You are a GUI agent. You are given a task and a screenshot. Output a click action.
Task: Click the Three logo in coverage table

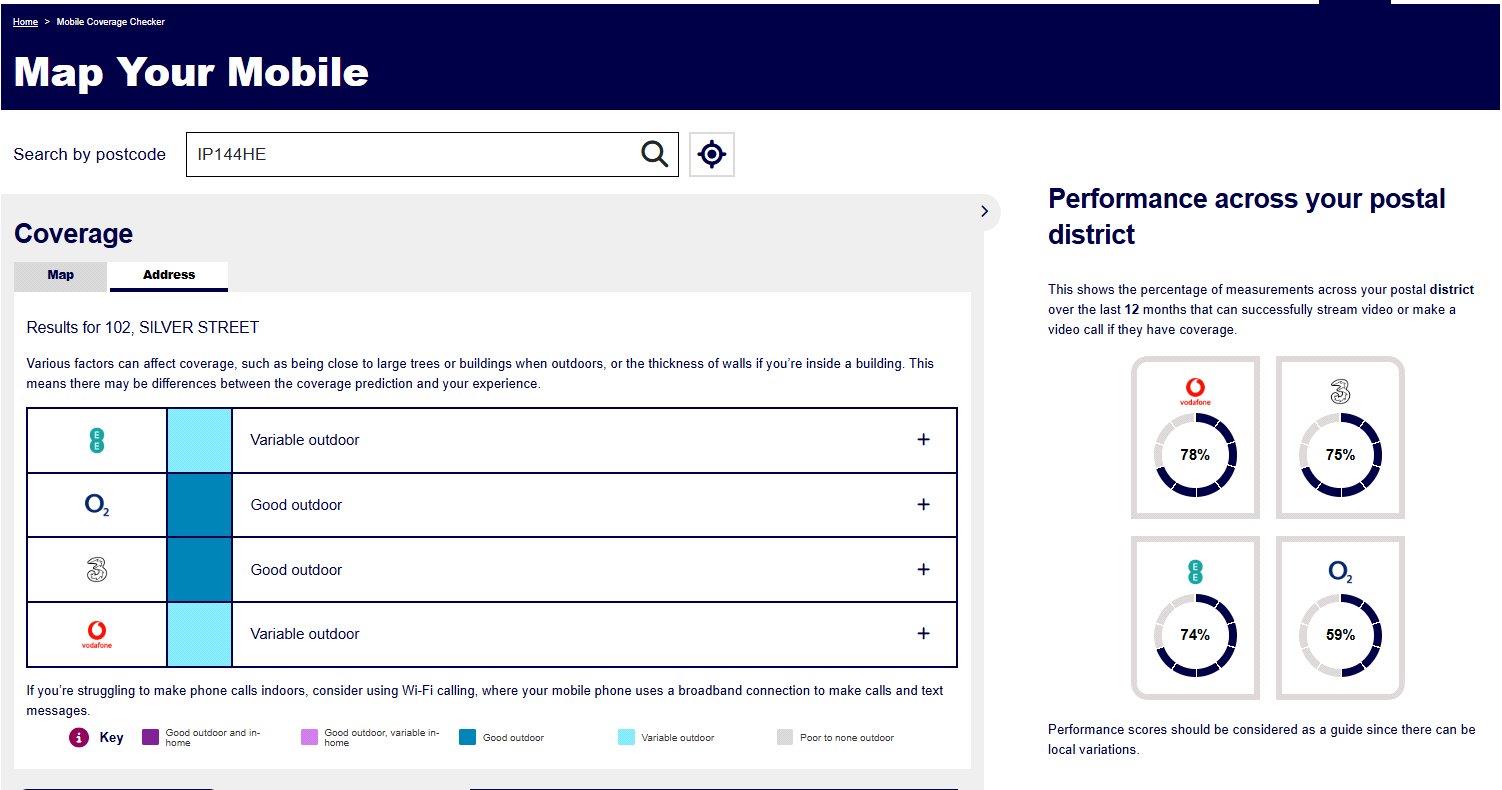[x=97, y=570]
